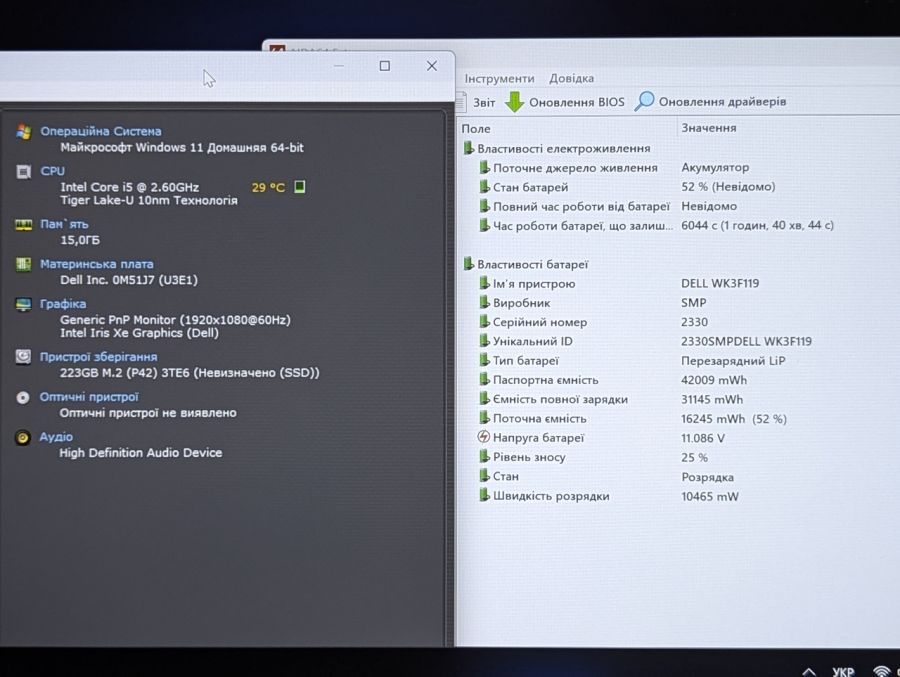Click the value DELL WK3F119
900x677 pixels.
(x=720, y=283)
